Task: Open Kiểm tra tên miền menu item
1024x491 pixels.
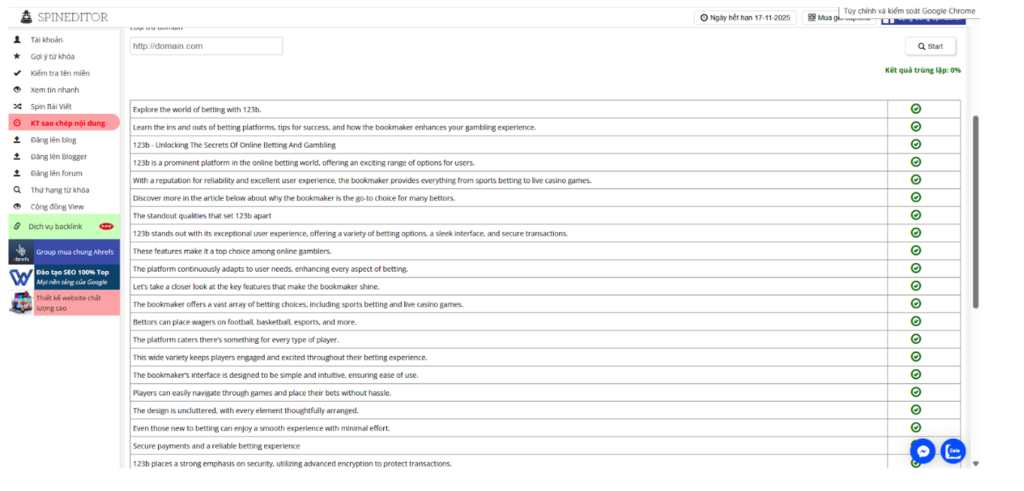Action: click(x=61, y=73)
